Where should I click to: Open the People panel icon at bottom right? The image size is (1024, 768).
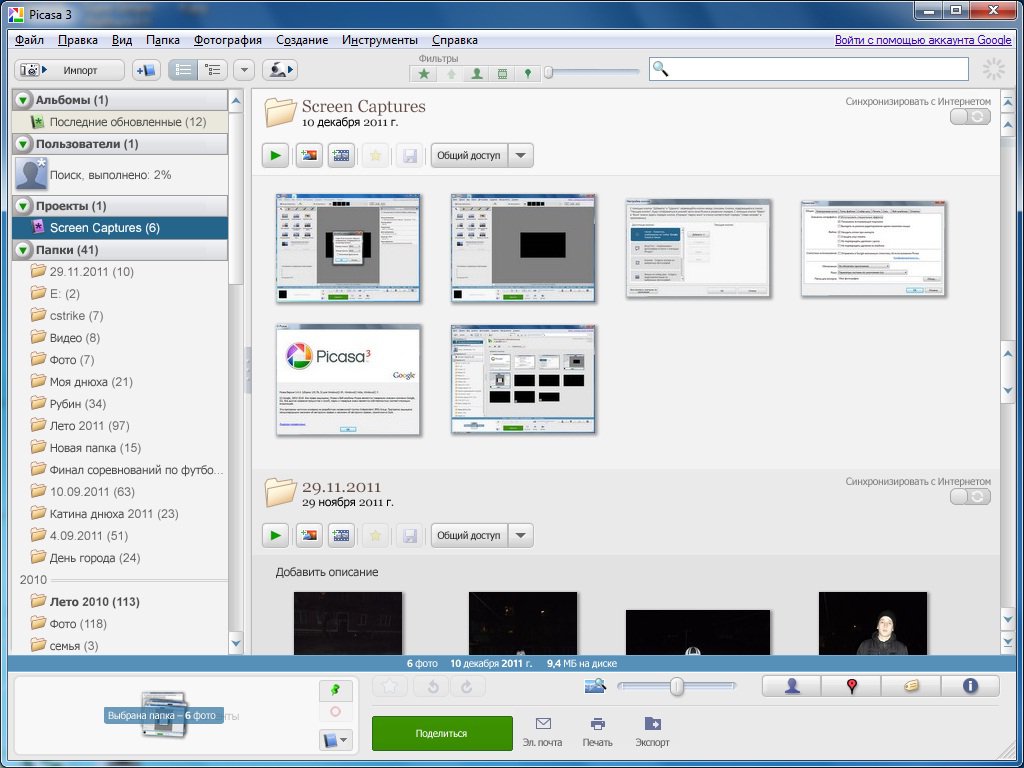click(792, 686)
